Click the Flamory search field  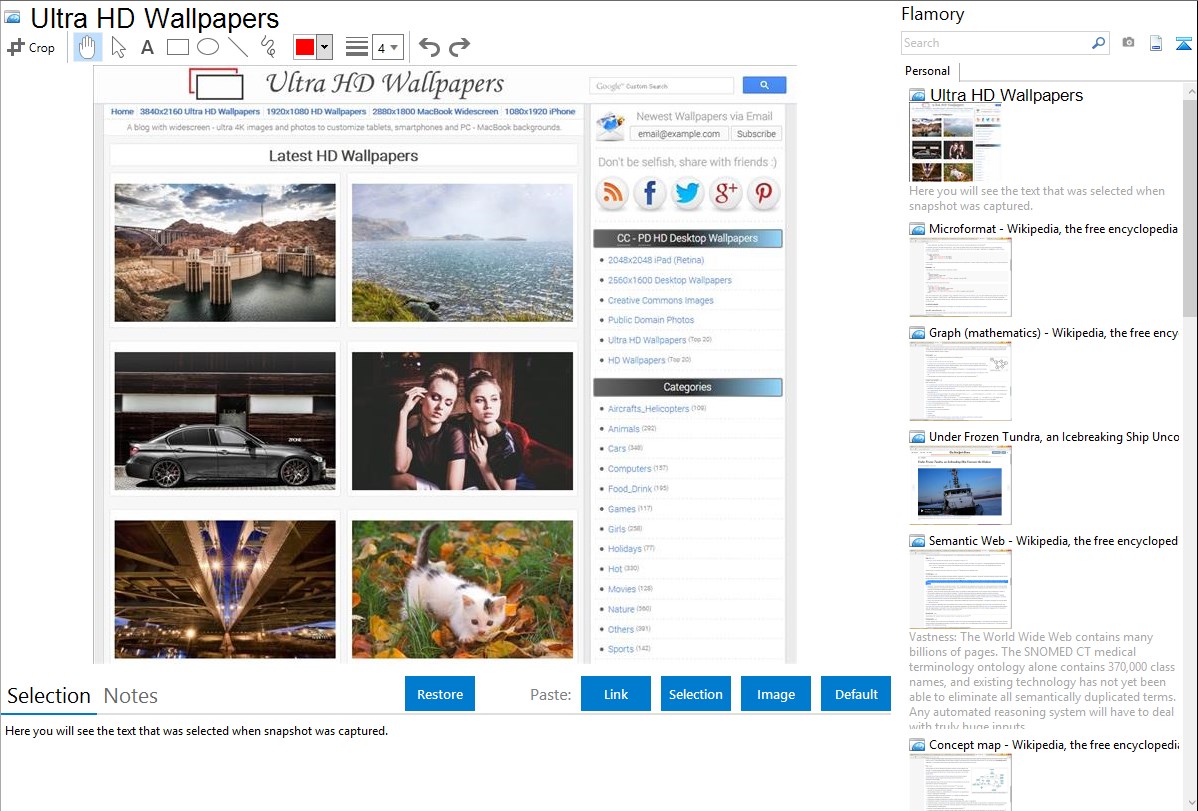point(995,43)
